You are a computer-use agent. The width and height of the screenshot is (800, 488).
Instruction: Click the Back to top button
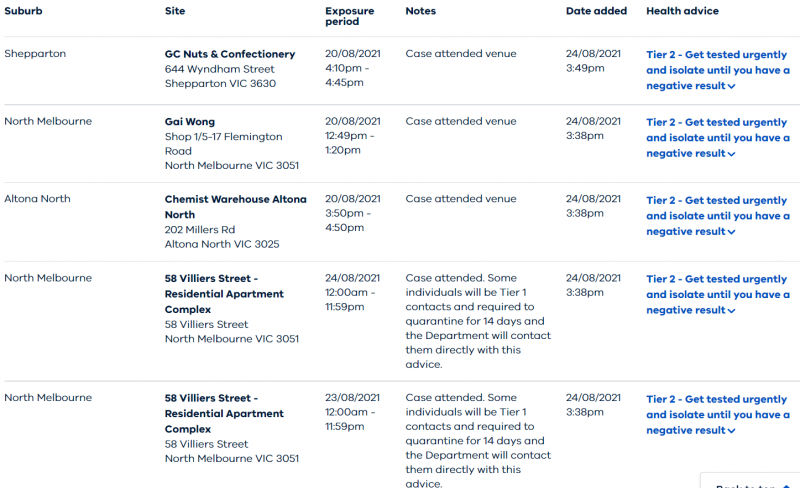pos(750,484)
